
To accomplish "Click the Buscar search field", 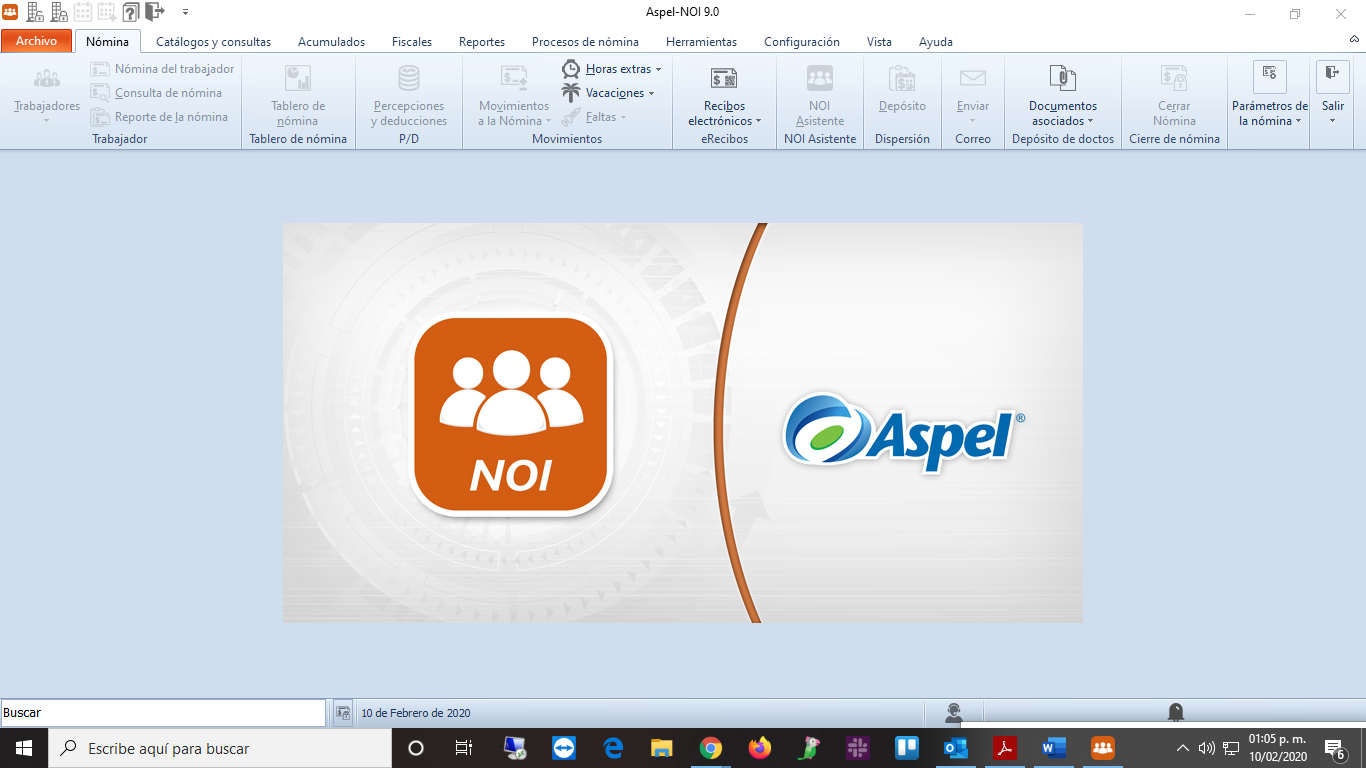I will point(163,713).
